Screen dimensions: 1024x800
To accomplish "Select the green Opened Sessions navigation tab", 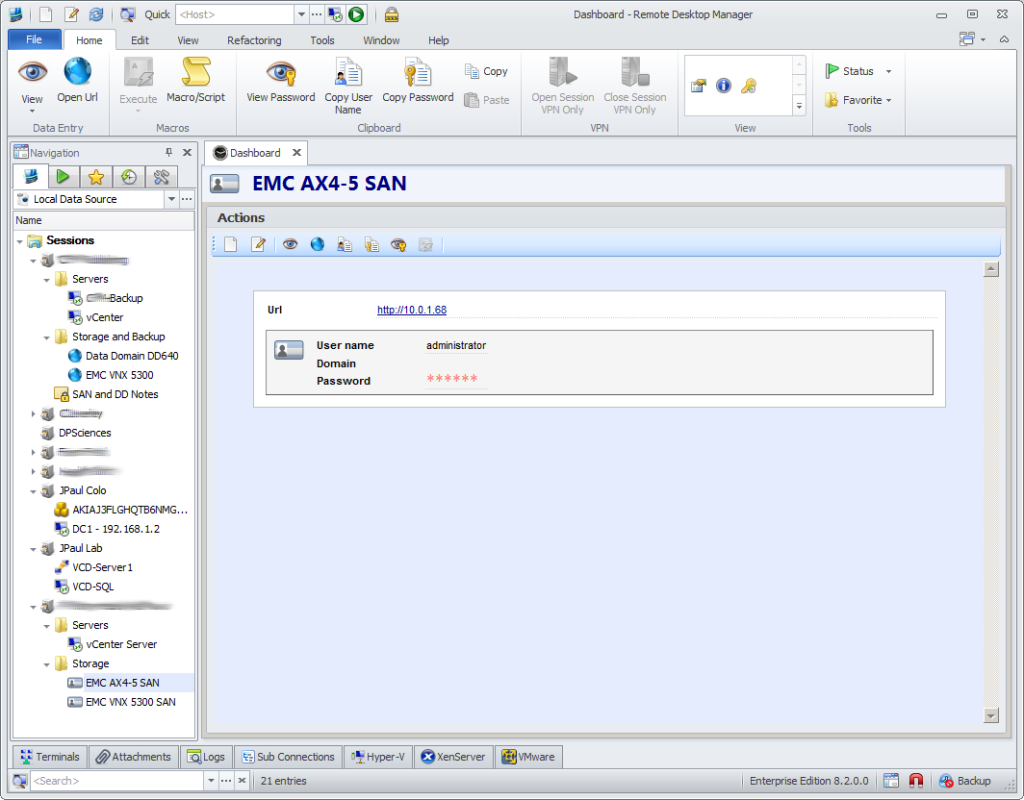I will [63, 176].
